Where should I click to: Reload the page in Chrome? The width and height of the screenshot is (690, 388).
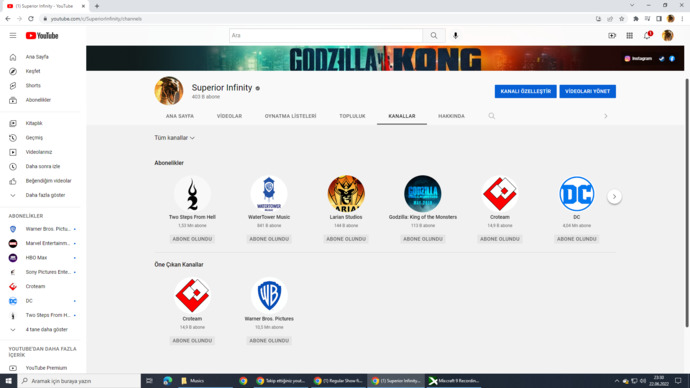31,19
